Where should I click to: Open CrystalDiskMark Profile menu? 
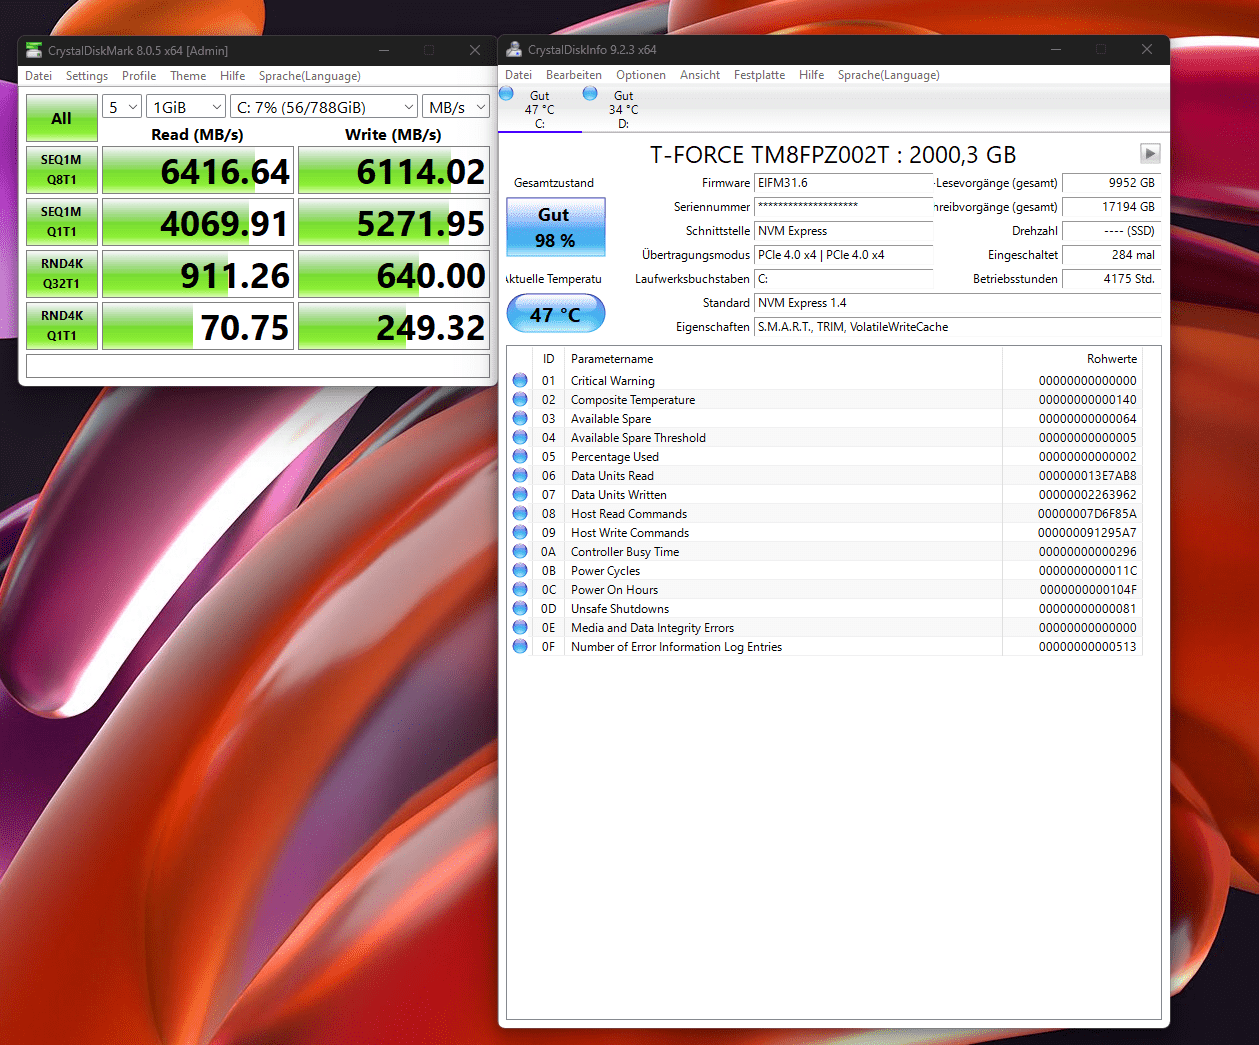pyautogui.click(x=139, y=76)
